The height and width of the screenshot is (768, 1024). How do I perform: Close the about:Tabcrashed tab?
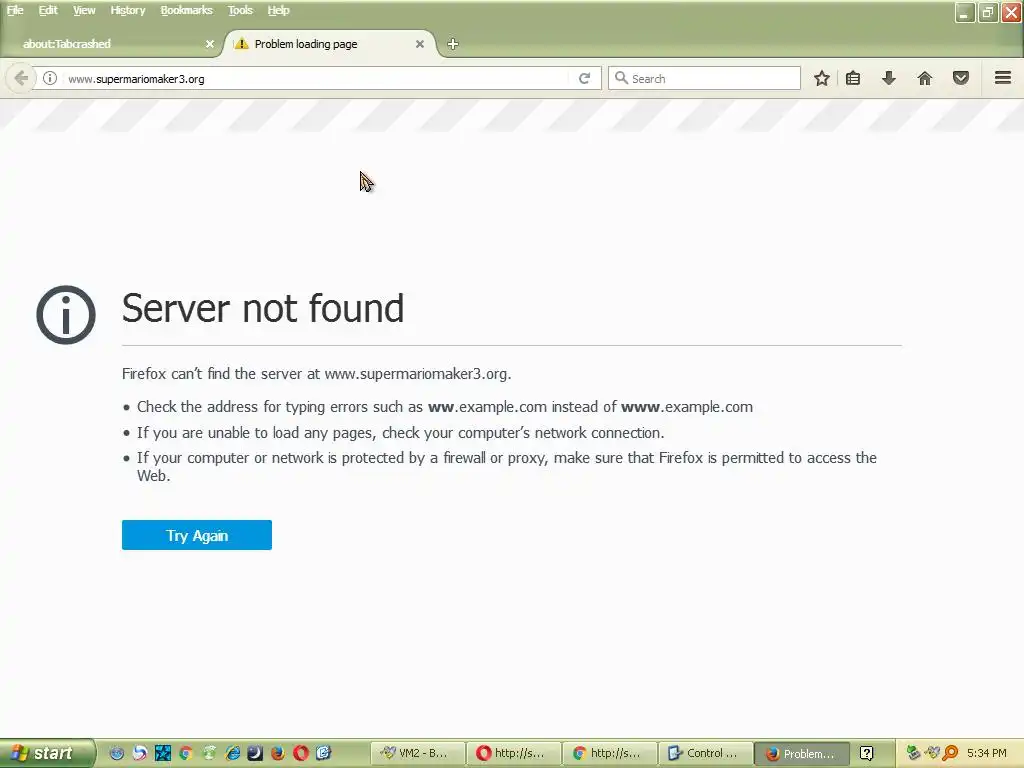(x=210, y=44)
